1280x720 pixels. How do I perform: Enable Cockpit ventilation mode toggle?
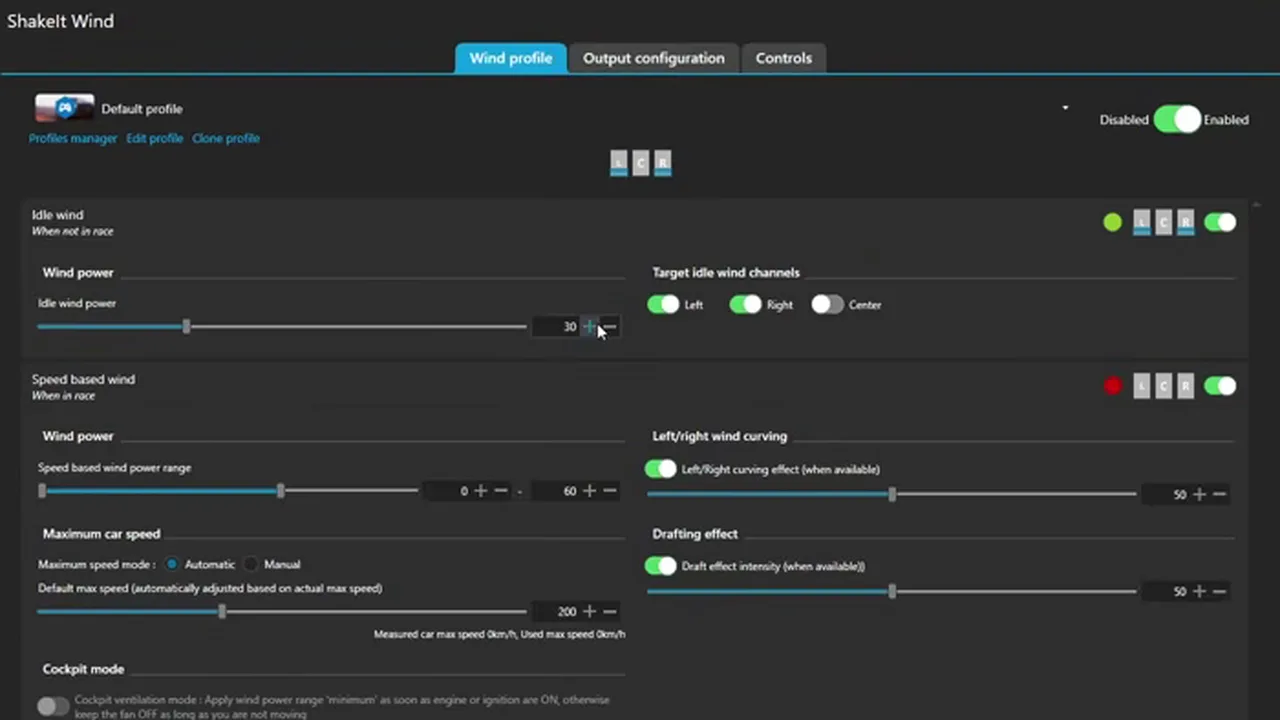coord(53,707)
